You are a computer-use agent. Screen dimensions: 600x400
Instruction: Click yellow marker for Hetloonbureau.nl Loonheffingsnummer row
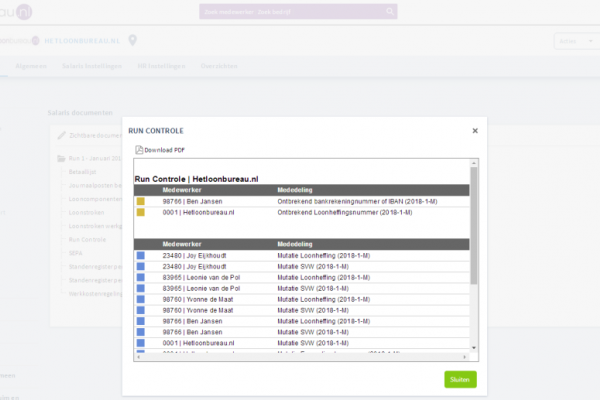tap(141, 212)
